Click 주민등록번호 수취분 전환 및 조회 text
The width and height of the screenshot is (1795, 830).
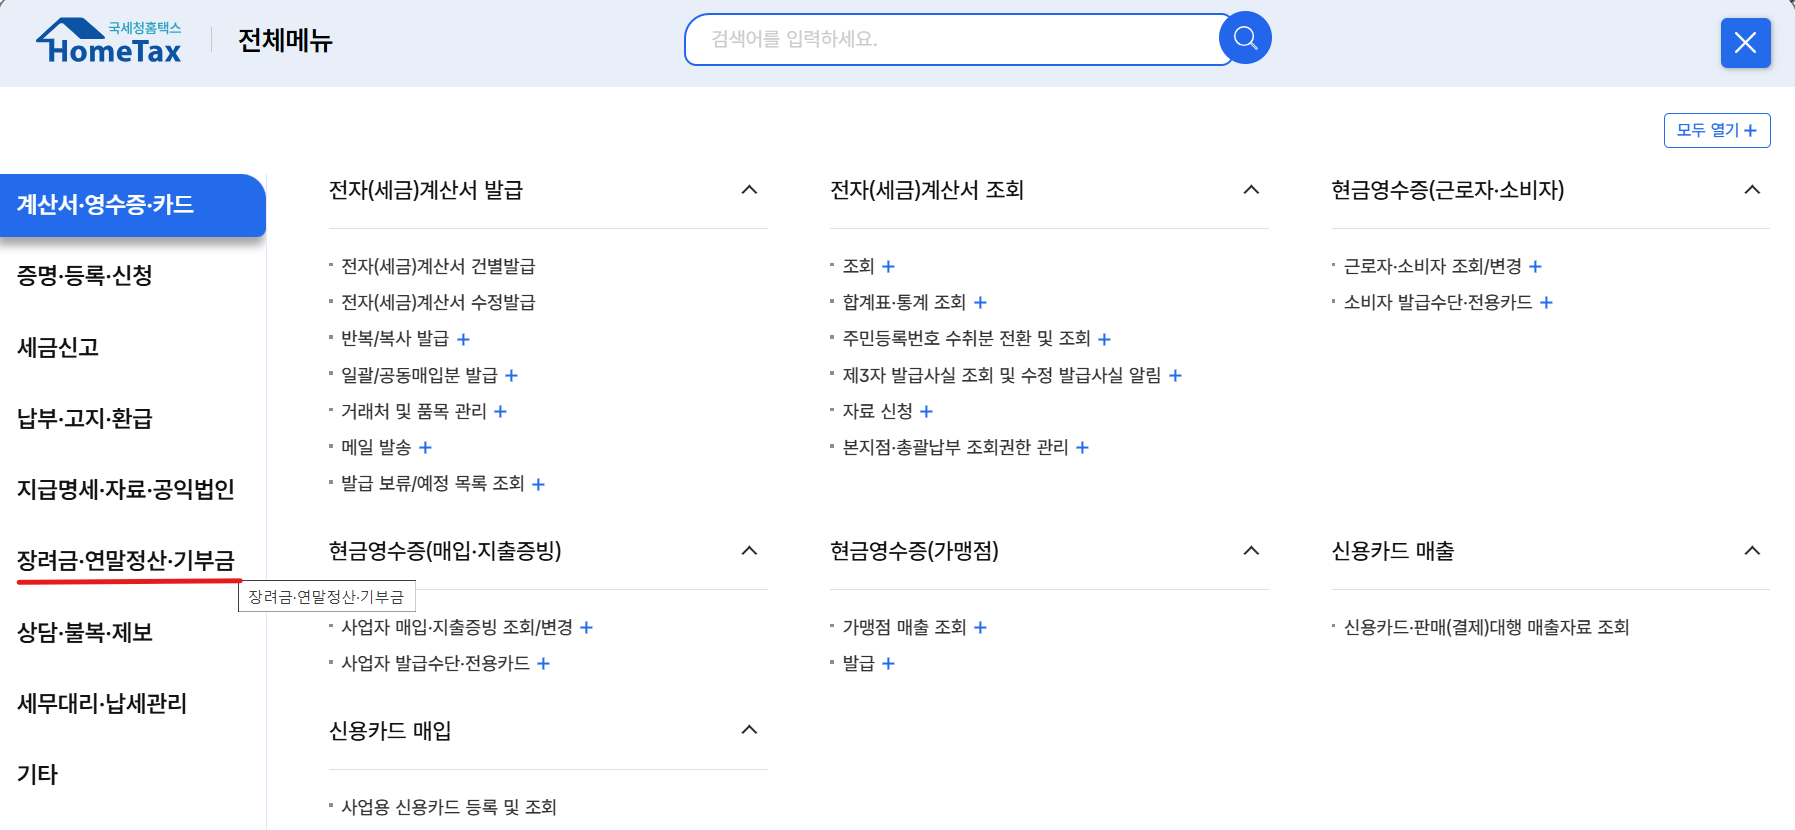click(966, 338)
